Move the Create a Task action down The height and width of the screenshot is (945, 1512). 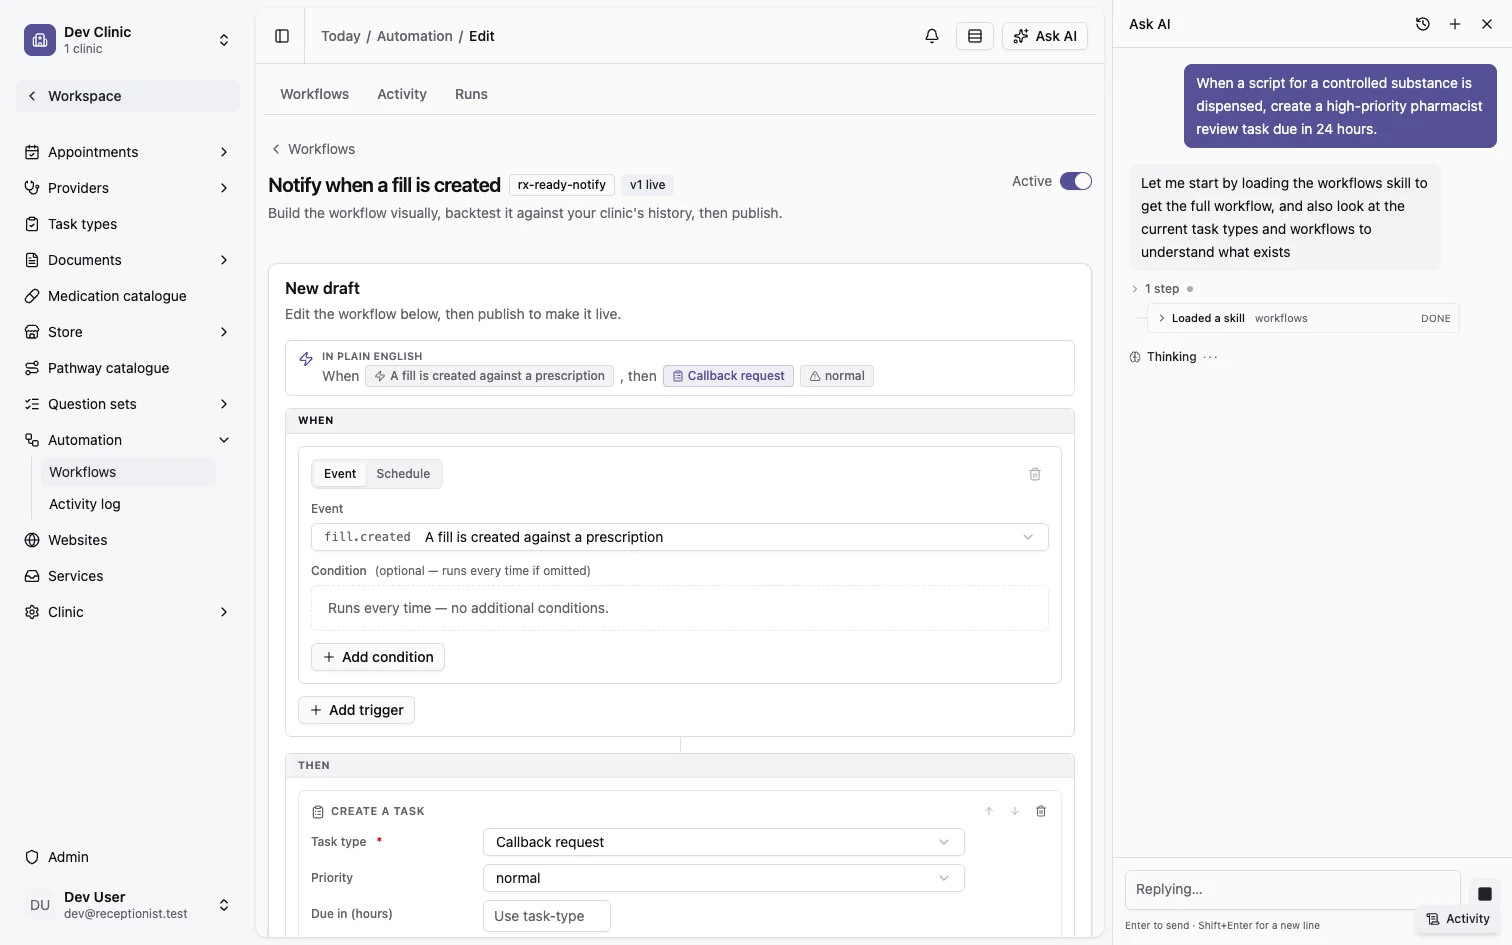tap(1015, 811)
